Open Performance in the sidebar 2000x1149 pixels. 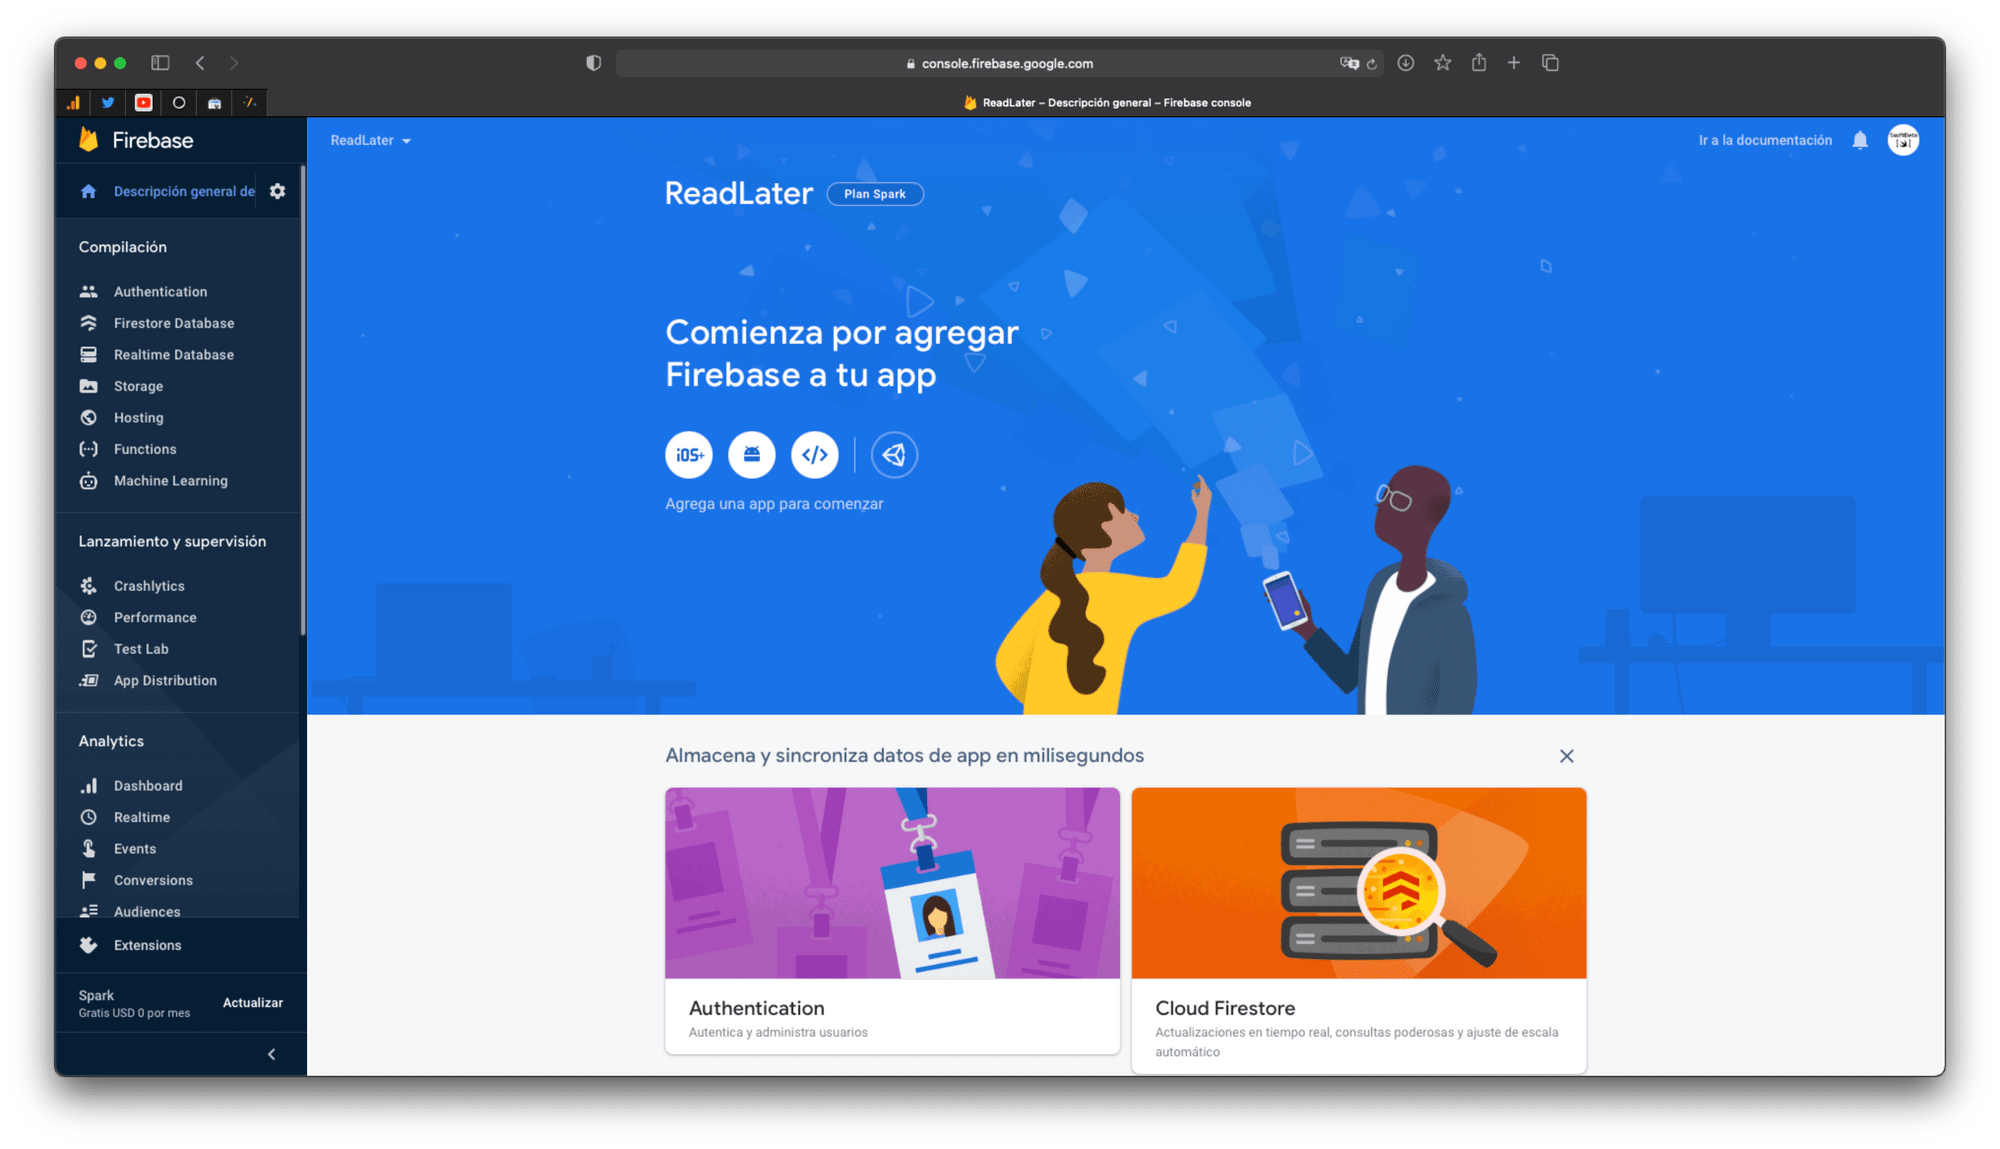click(x=155, y=617)
